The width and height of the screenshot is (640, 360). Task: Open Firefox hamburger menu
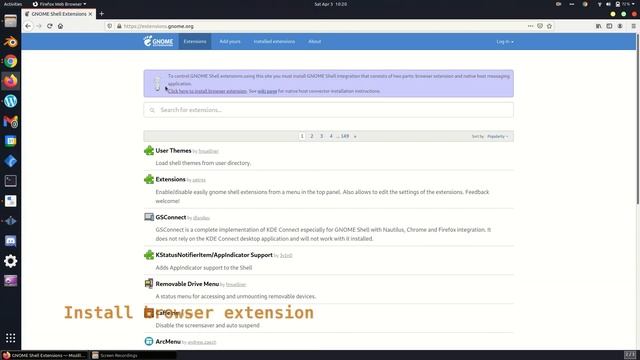633,26
